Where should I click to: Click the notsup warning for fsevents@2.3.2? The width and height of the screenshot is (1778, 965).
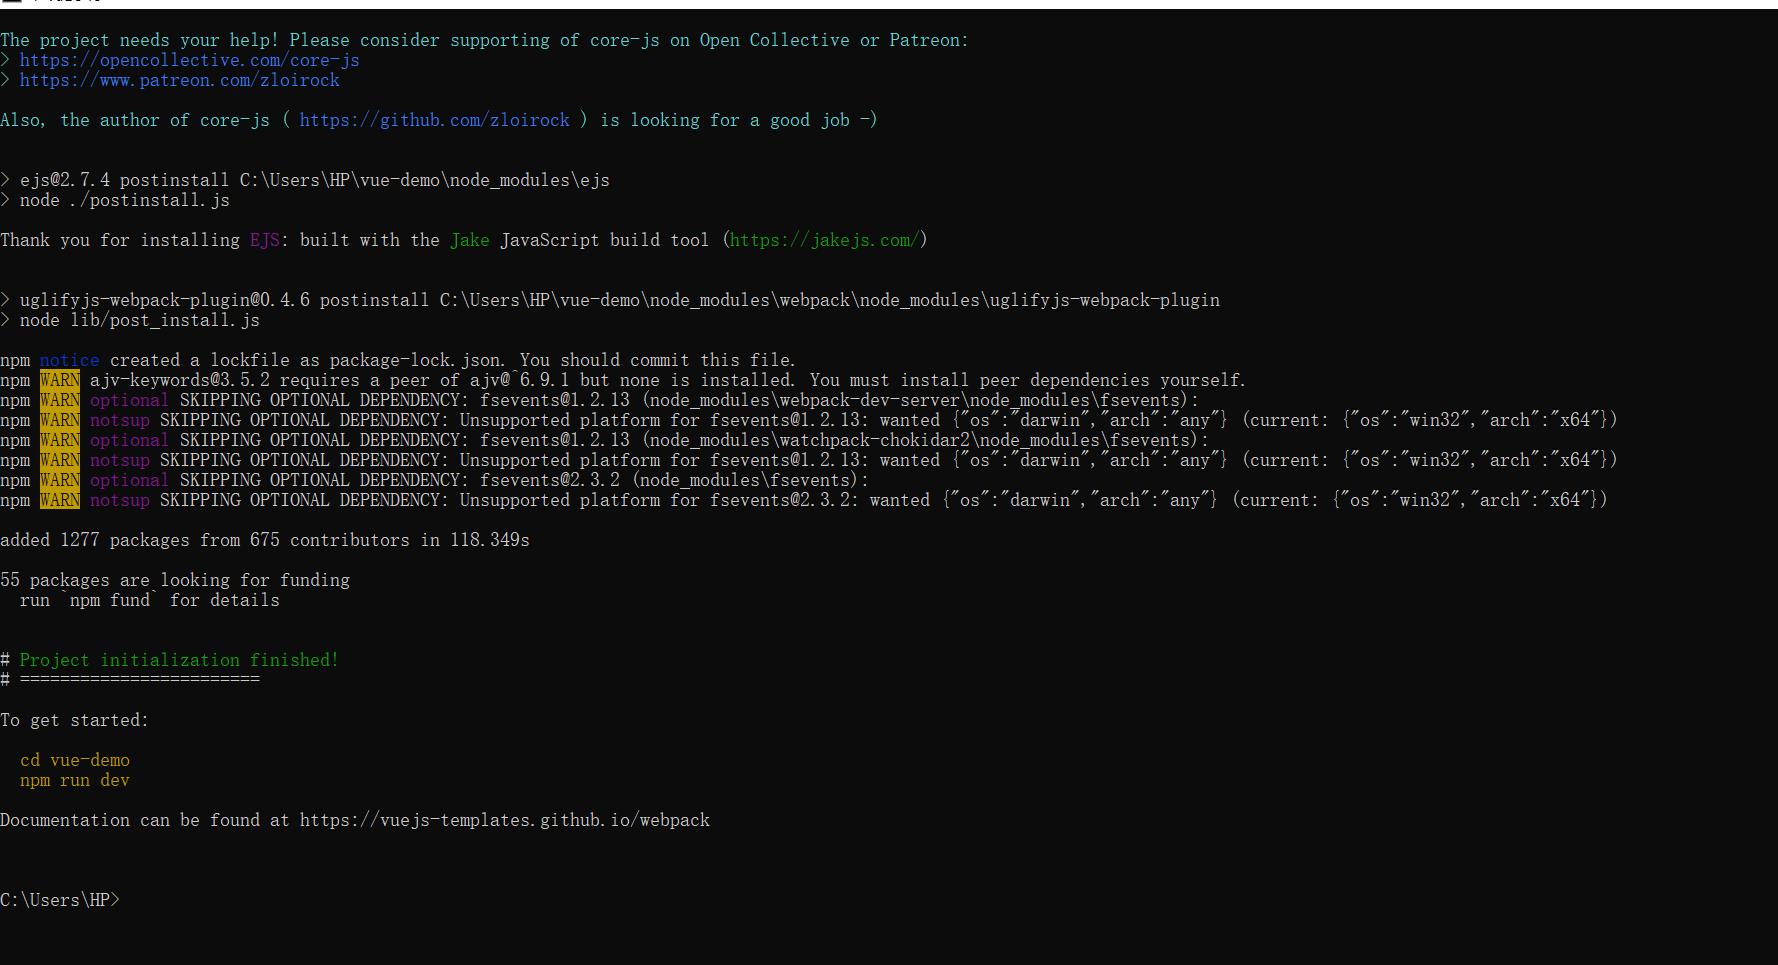(804, 500)
